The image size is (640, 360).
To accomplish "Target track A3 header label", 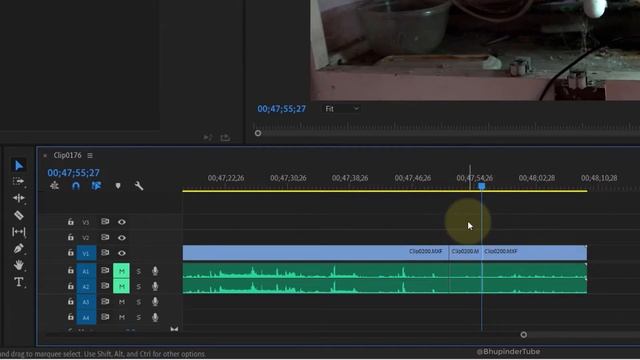I will [86, 302].
